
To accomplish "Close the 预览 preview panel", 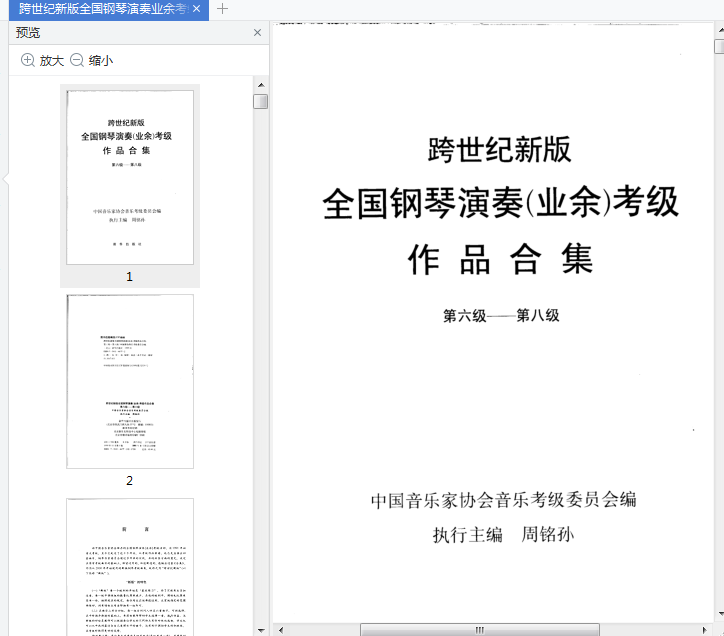I will [257, 32].
